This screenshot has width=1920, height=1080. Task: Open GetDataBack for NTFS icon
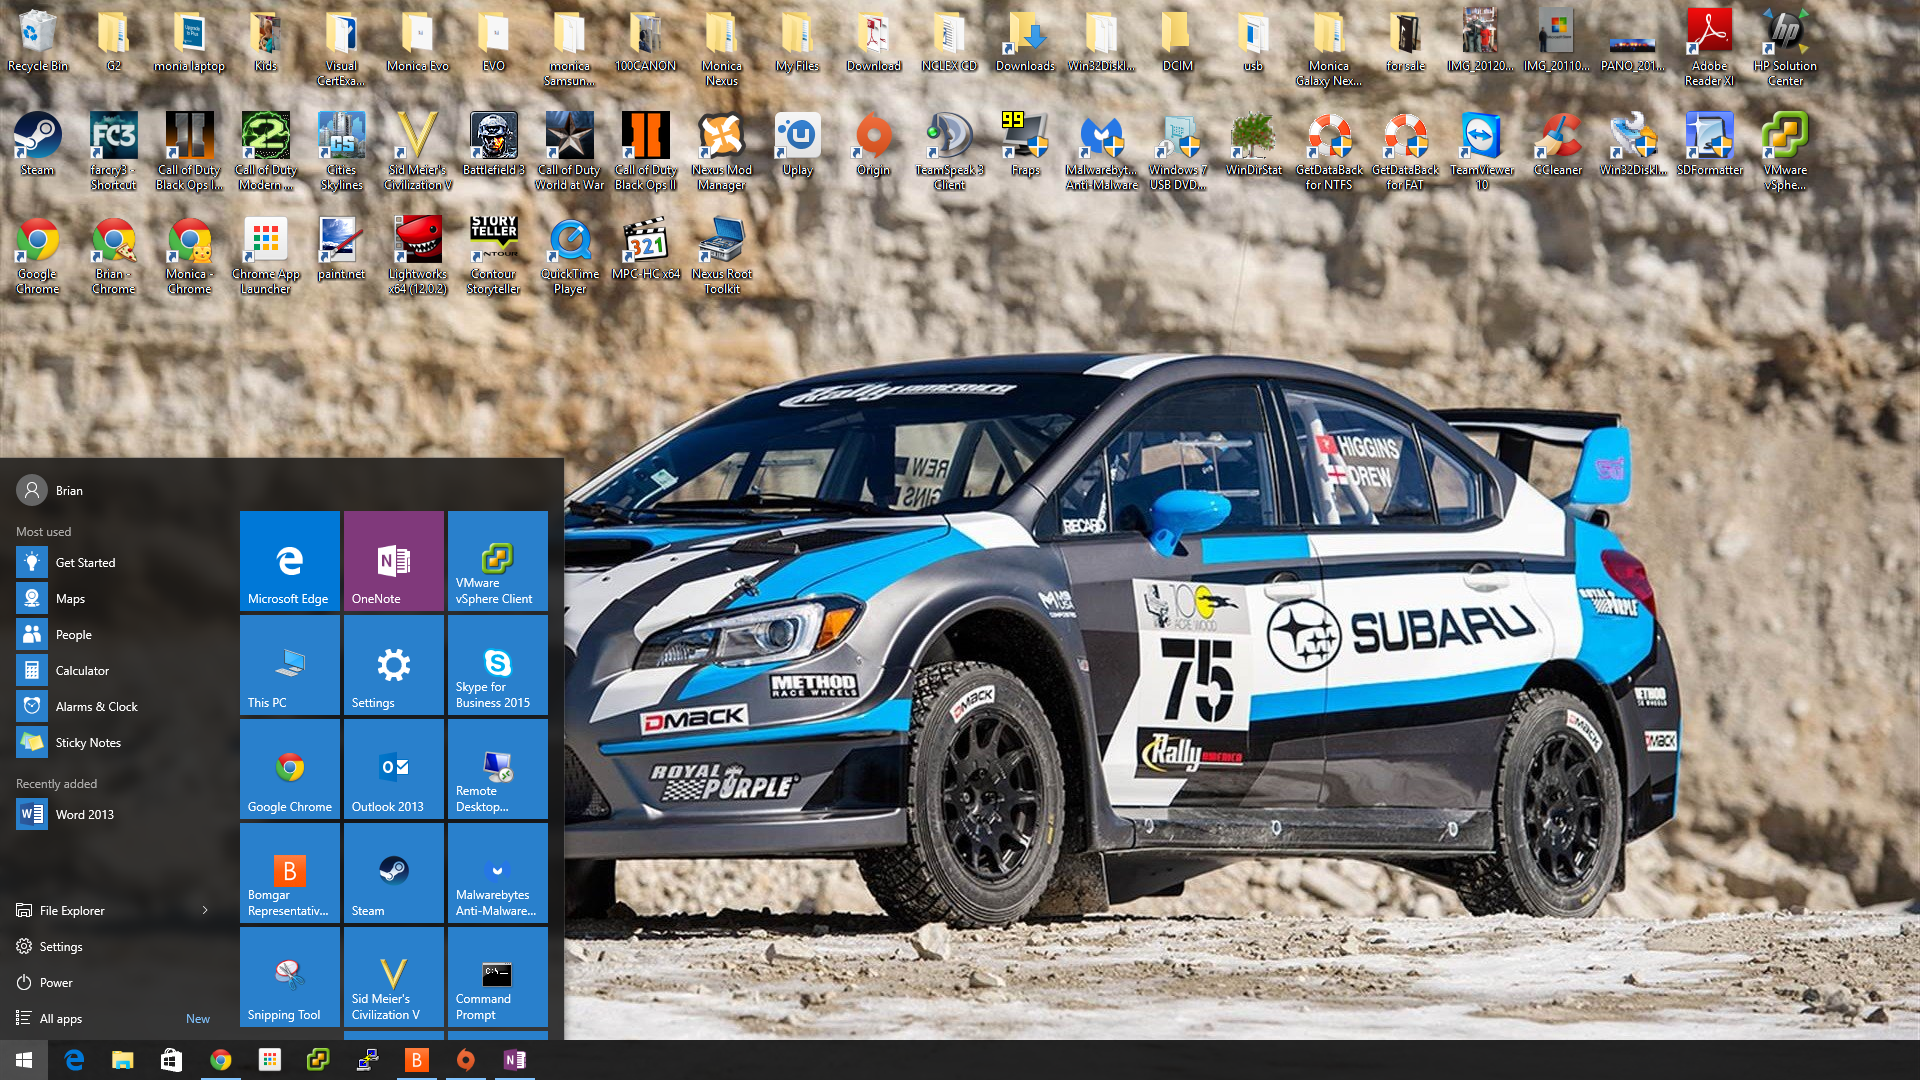(1330, 152)
